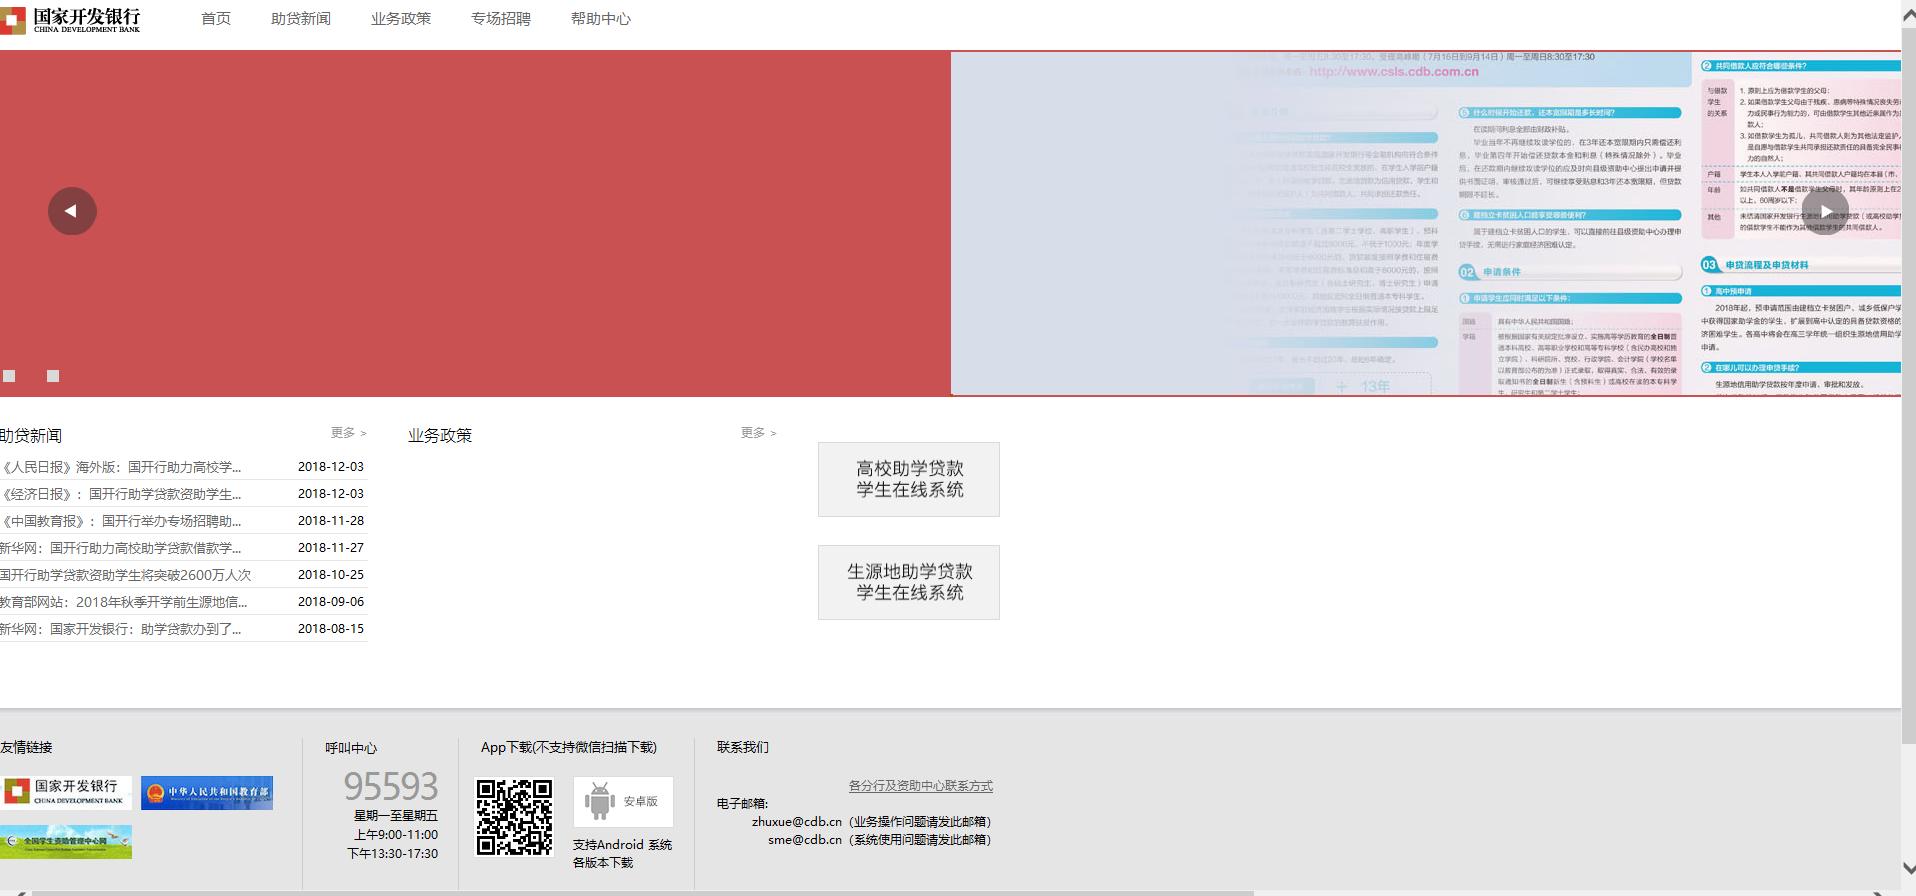Click the 助贷新闻 section heading
Image resolution: width=1916 pixels, height=896 pixels.
(31, 436)
